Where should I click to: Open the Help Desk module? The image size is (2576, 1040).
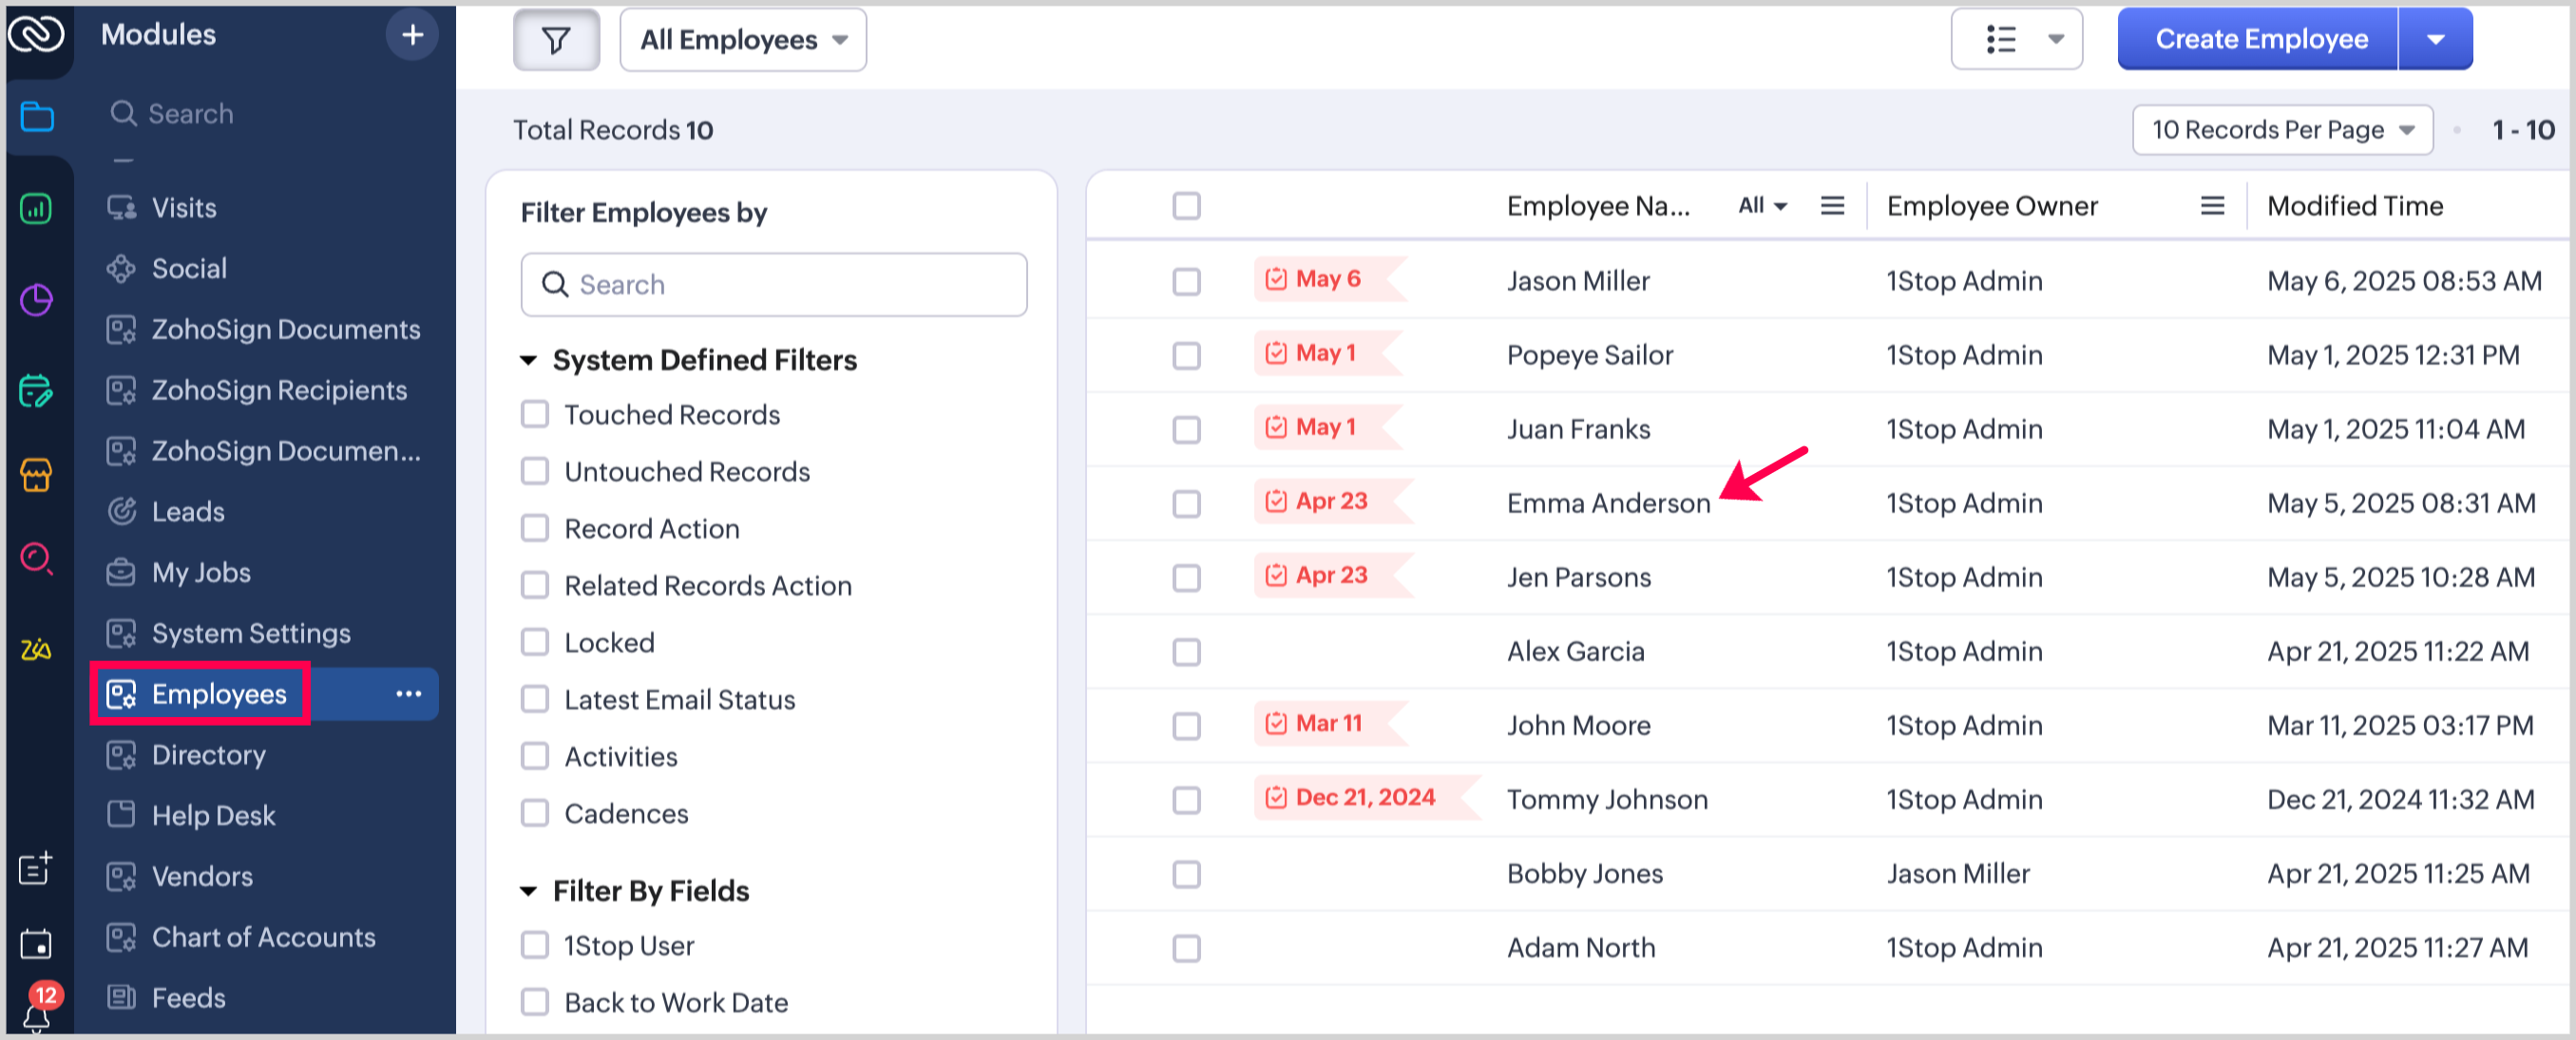click(x=213, y=815)
